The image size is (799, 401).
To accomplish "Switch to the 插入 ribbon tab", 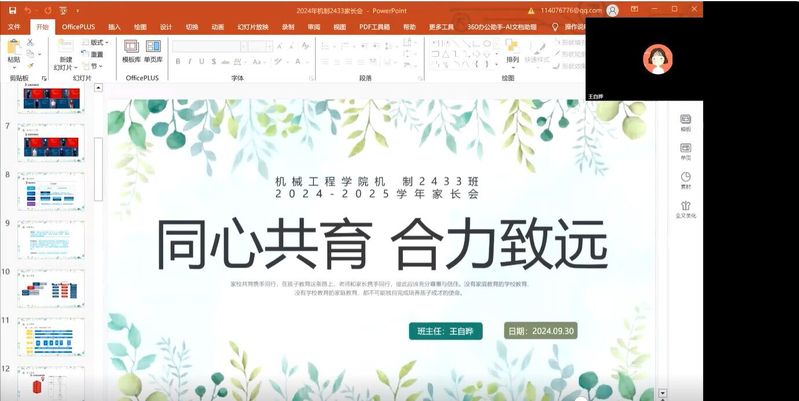I will click(x=115, y=27).
